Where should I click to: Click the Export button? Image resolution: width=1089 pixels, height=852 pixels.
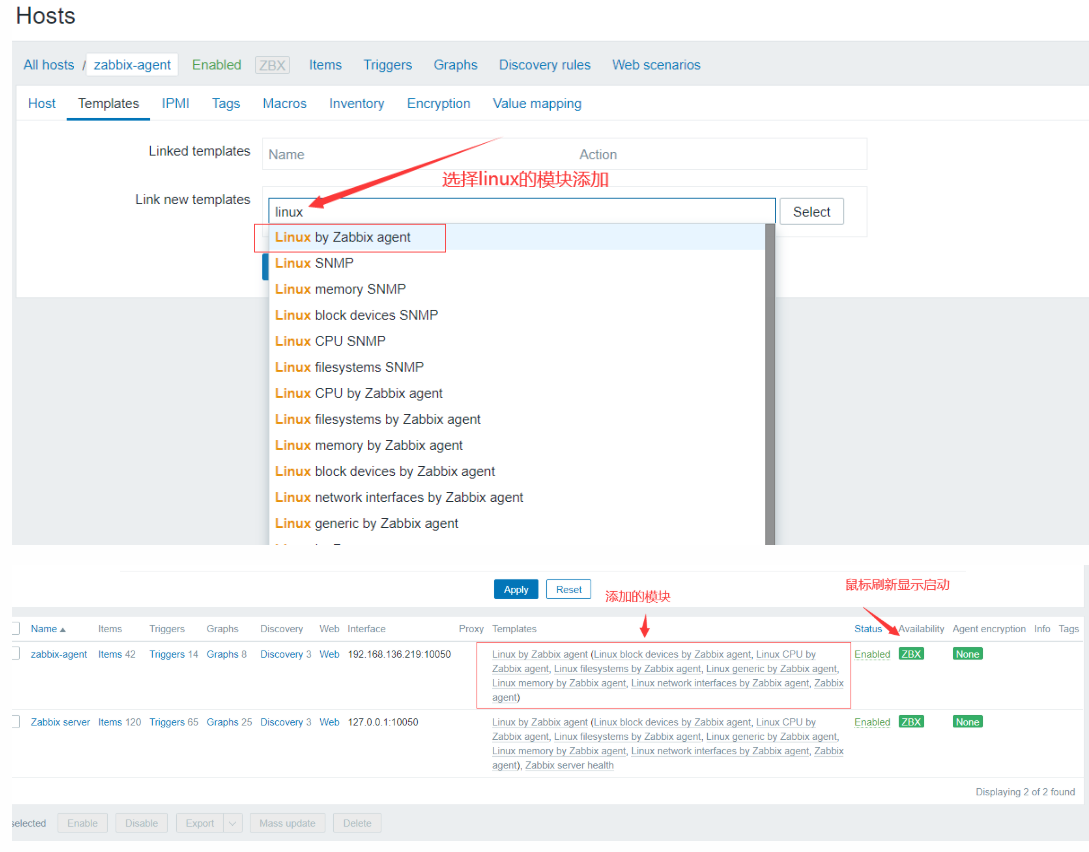click(x=200, y=824)
